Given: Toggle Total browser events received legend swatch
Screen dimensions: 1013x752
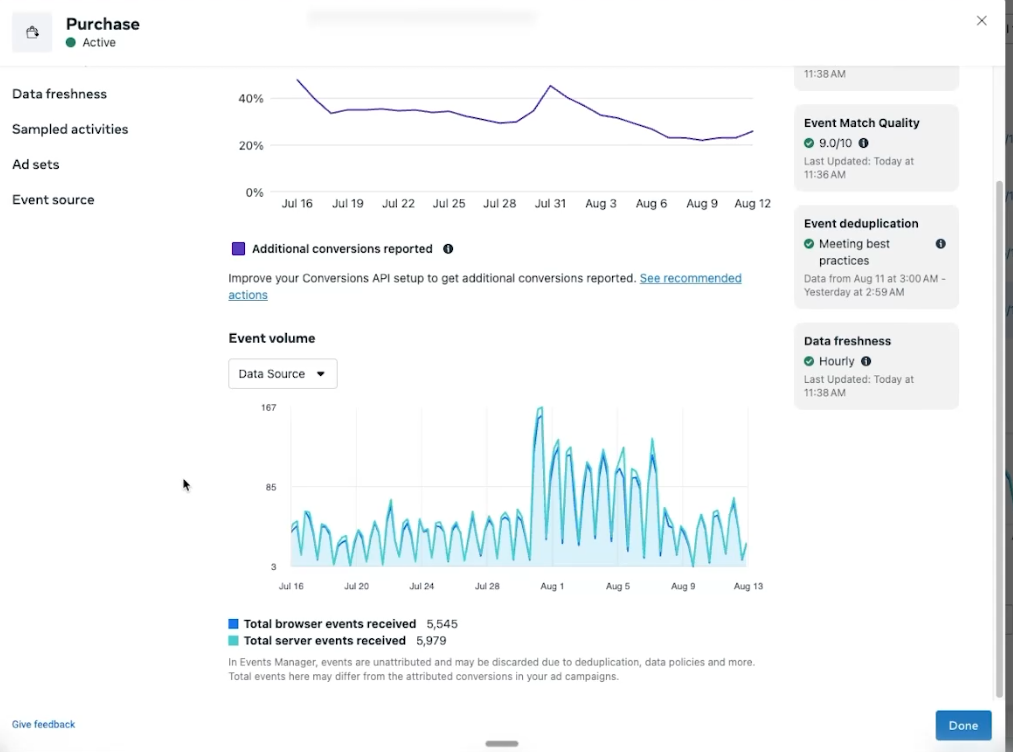Looking at the screenshot, I should point(233,623).
